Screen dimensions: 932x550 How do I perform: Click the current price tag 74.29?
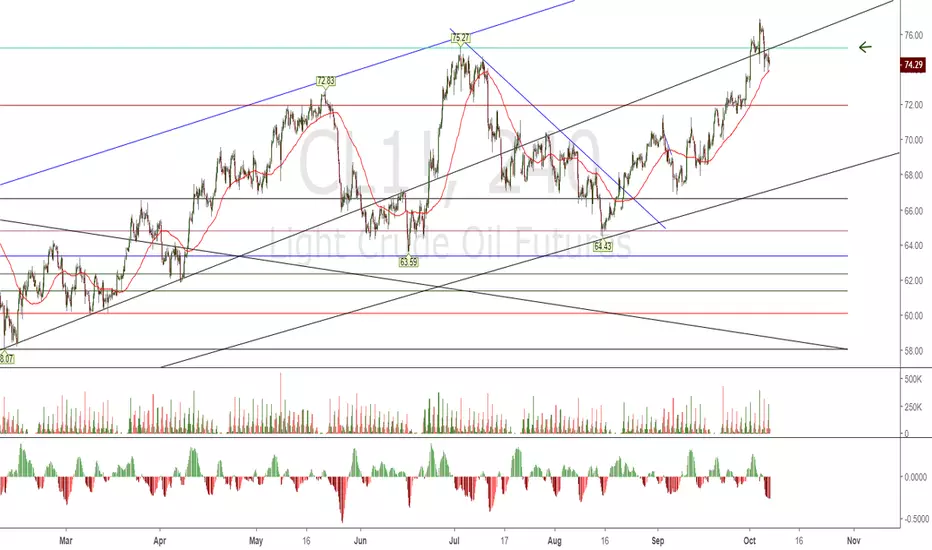[913, 65]
